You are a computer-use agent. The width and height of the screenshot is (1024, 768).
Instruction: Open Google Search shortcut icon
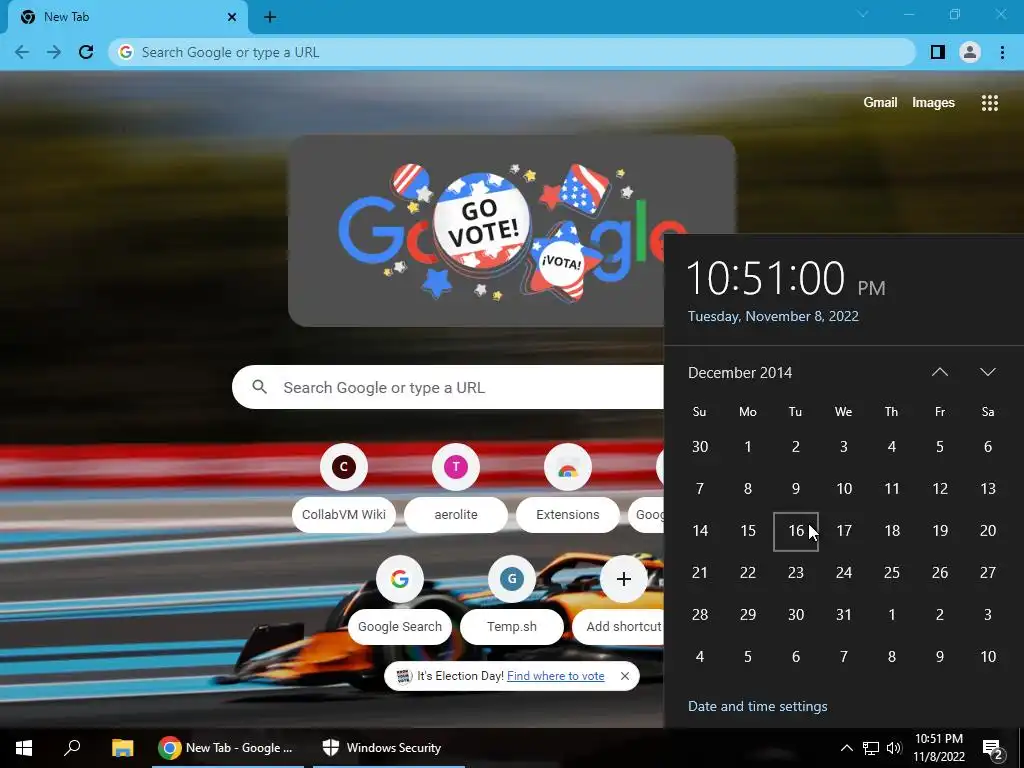click(400, 579)
